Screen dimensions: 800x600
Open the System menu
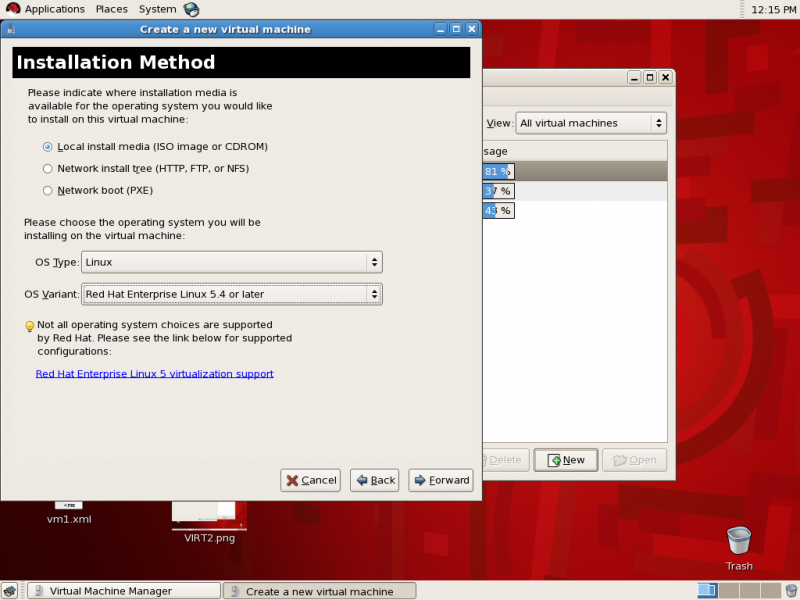click(157, 9)
